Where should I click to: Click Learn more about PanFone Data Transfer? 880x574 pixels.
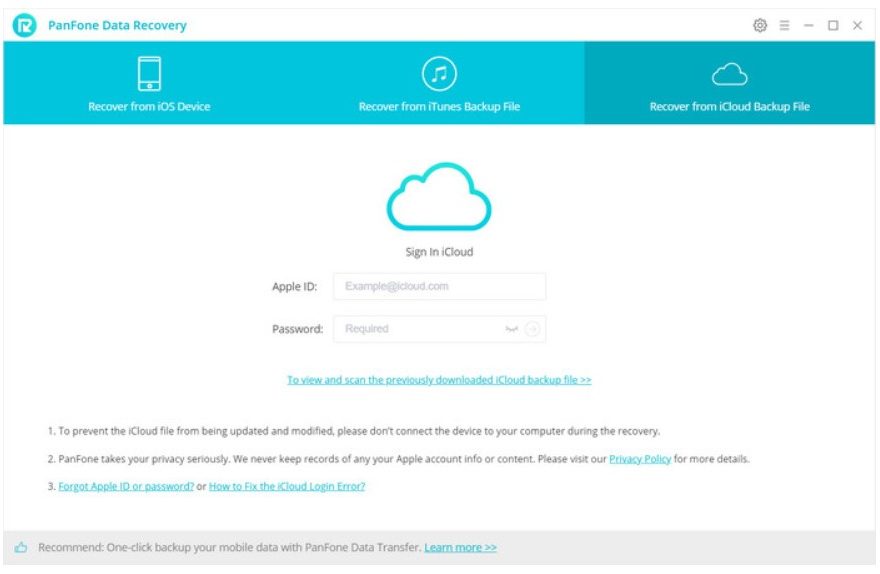tap(460, 547)
